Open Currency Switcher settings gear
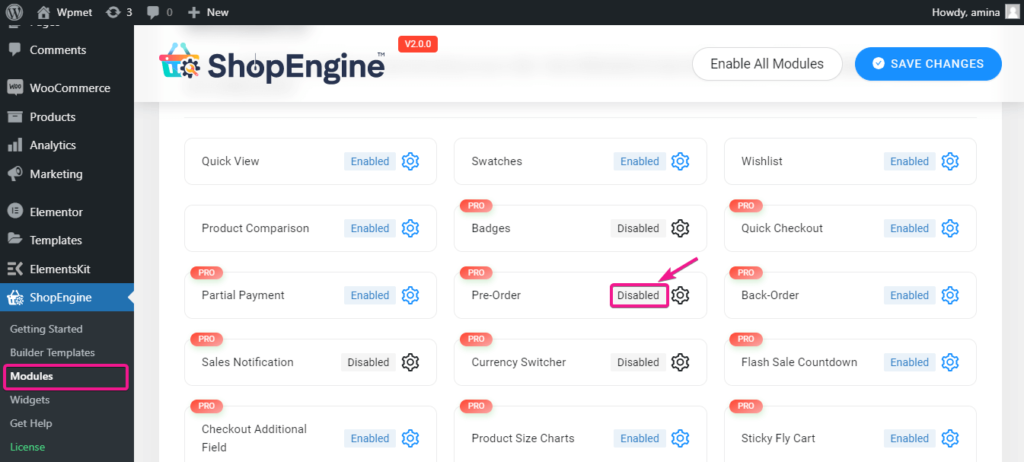This screenshot has height=462, width=1024. [x=680, y=362]
